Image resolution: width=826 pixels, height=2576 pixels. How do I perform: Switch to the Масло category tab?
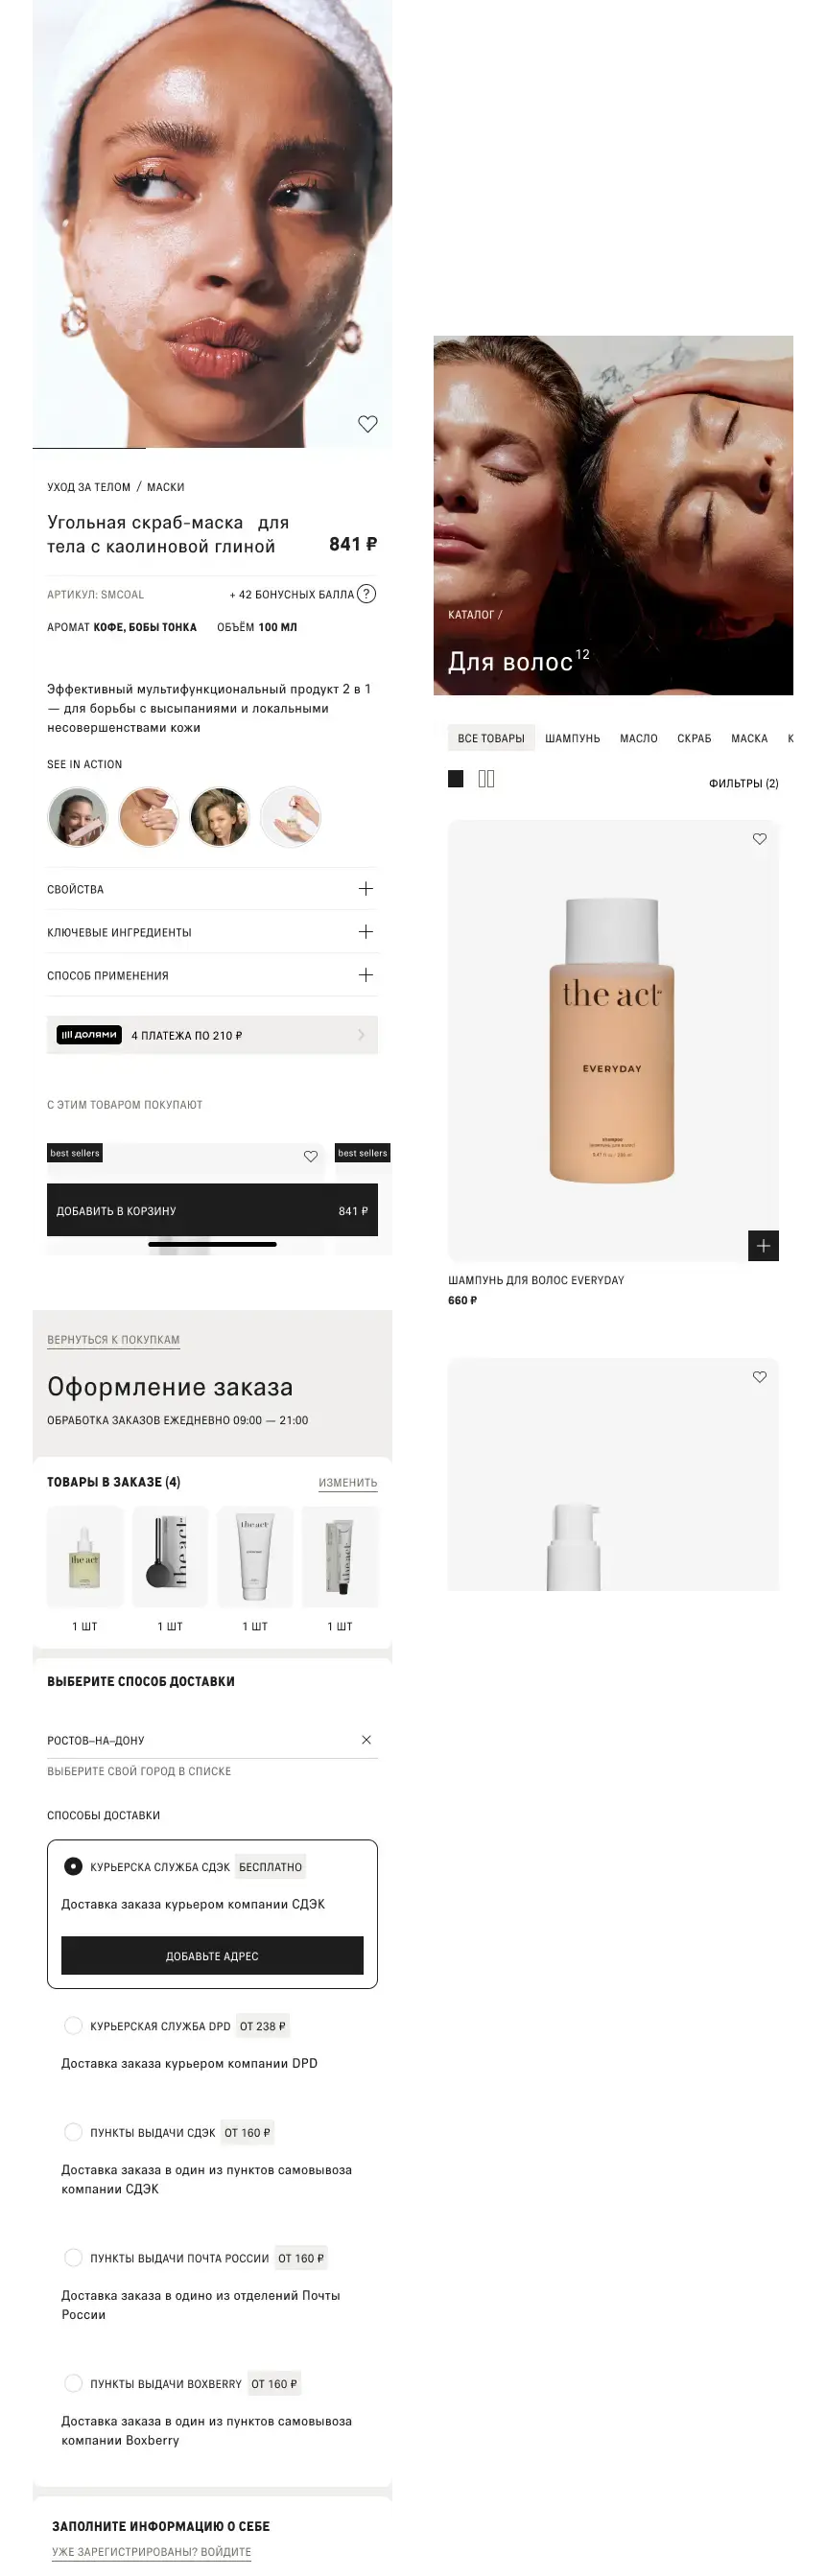coord(638,738)
